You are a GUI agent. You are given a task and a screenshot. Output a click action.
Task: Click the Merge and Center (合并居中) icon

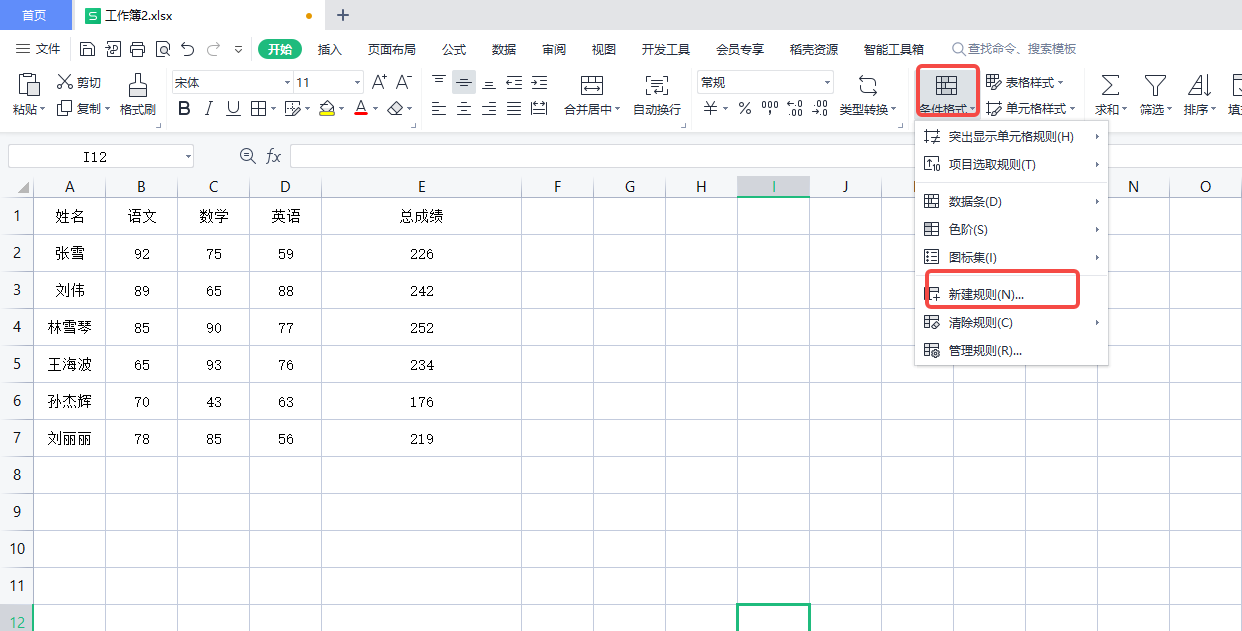591,85
